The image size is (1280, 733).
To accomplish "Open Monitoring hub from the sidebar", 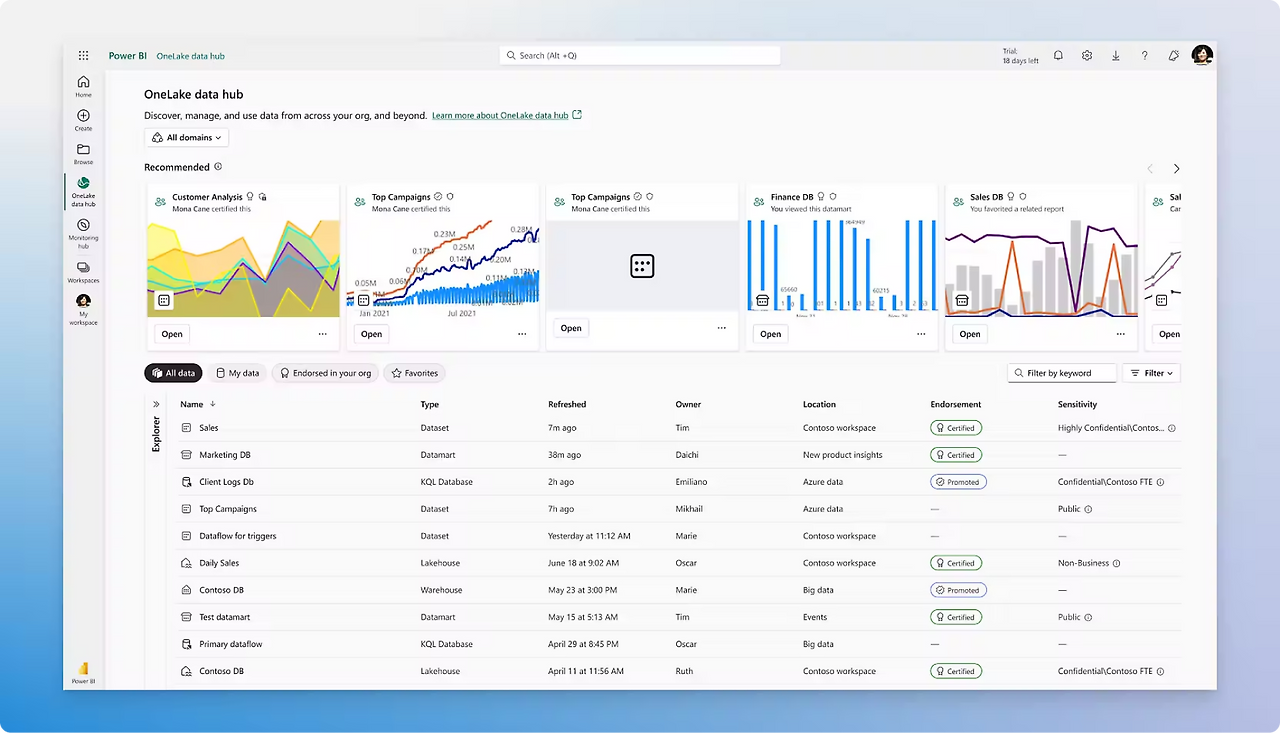I will 83,233.
